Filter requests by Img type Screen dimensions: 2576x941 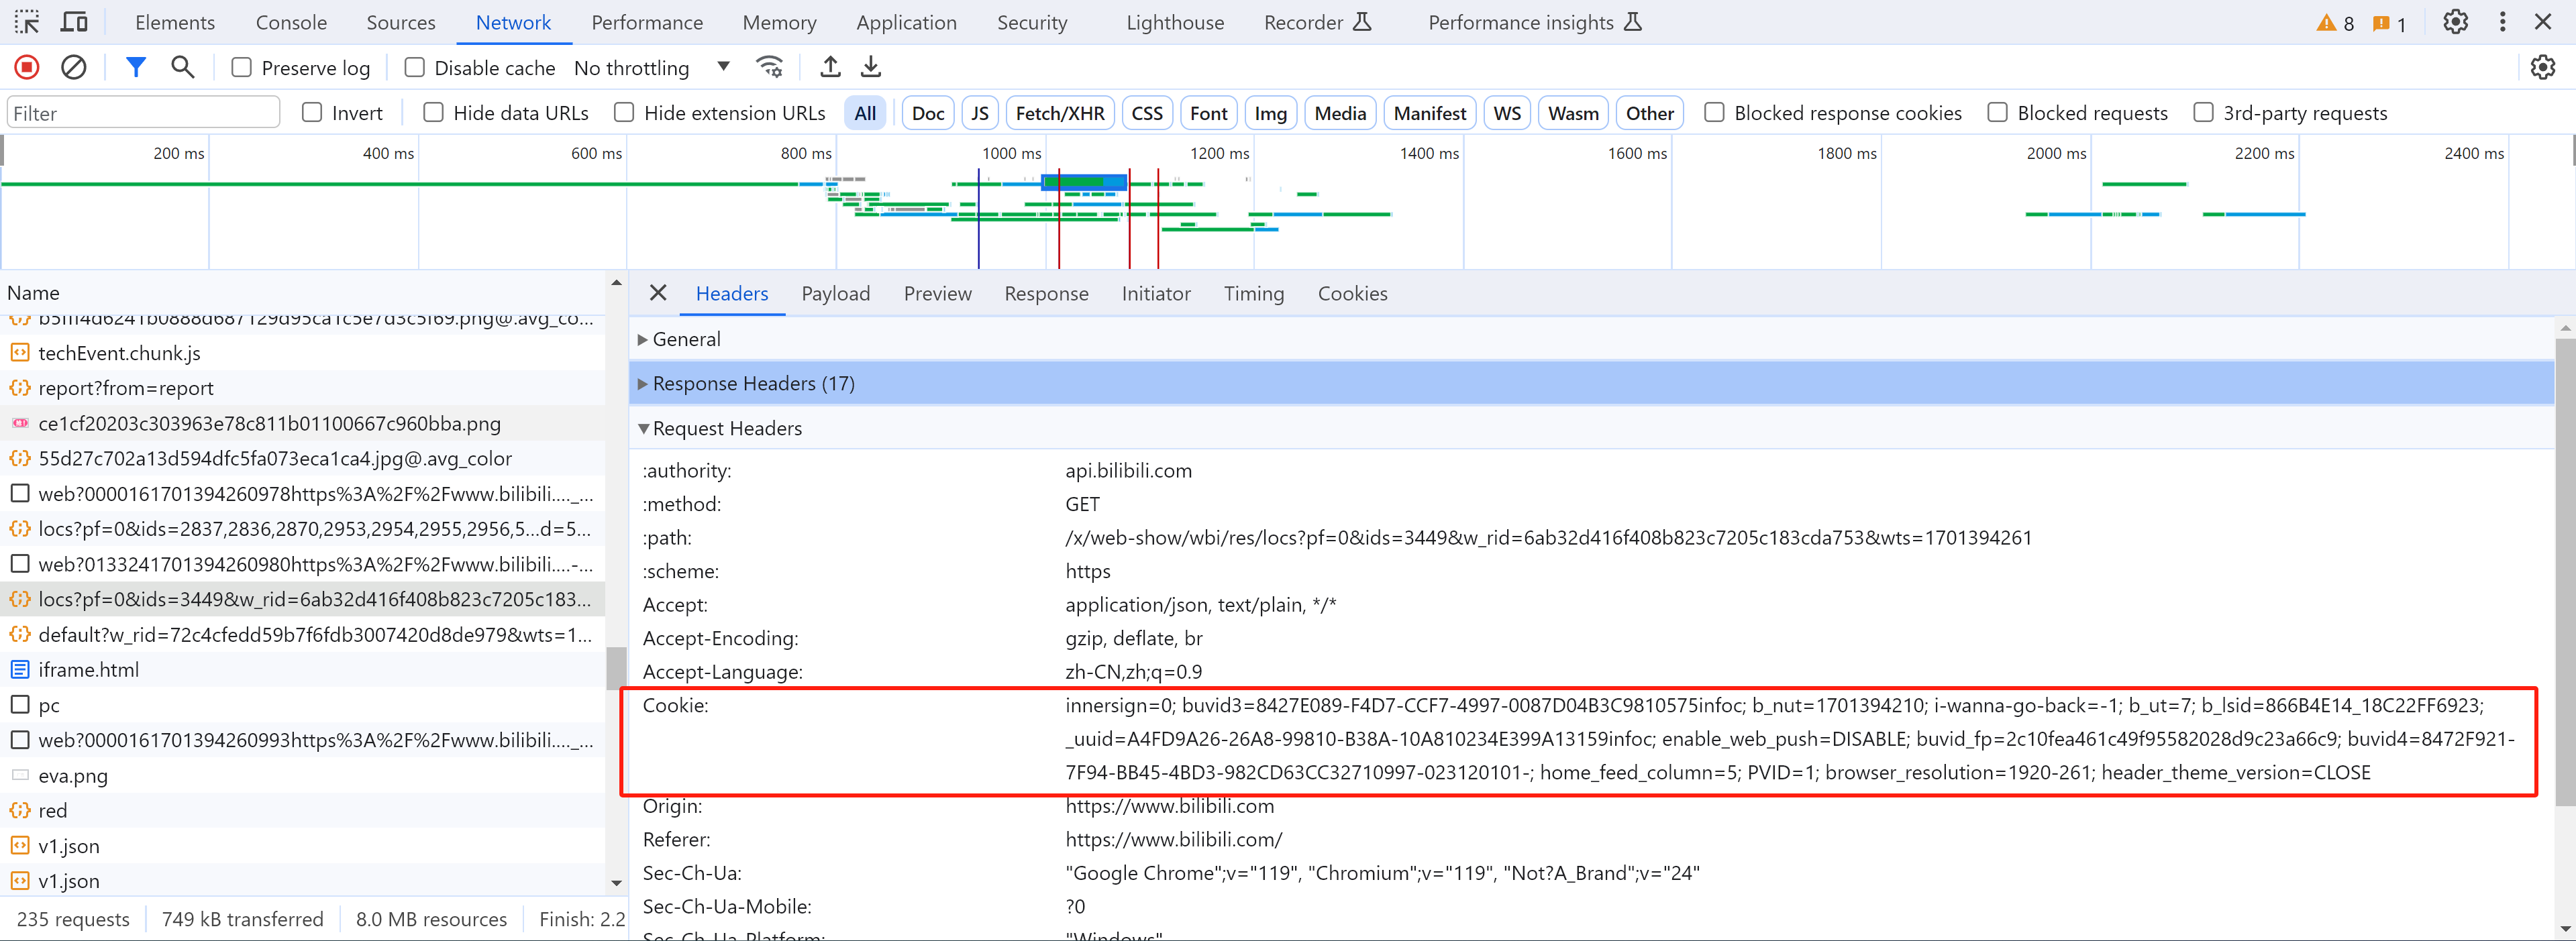[1270, 113]
